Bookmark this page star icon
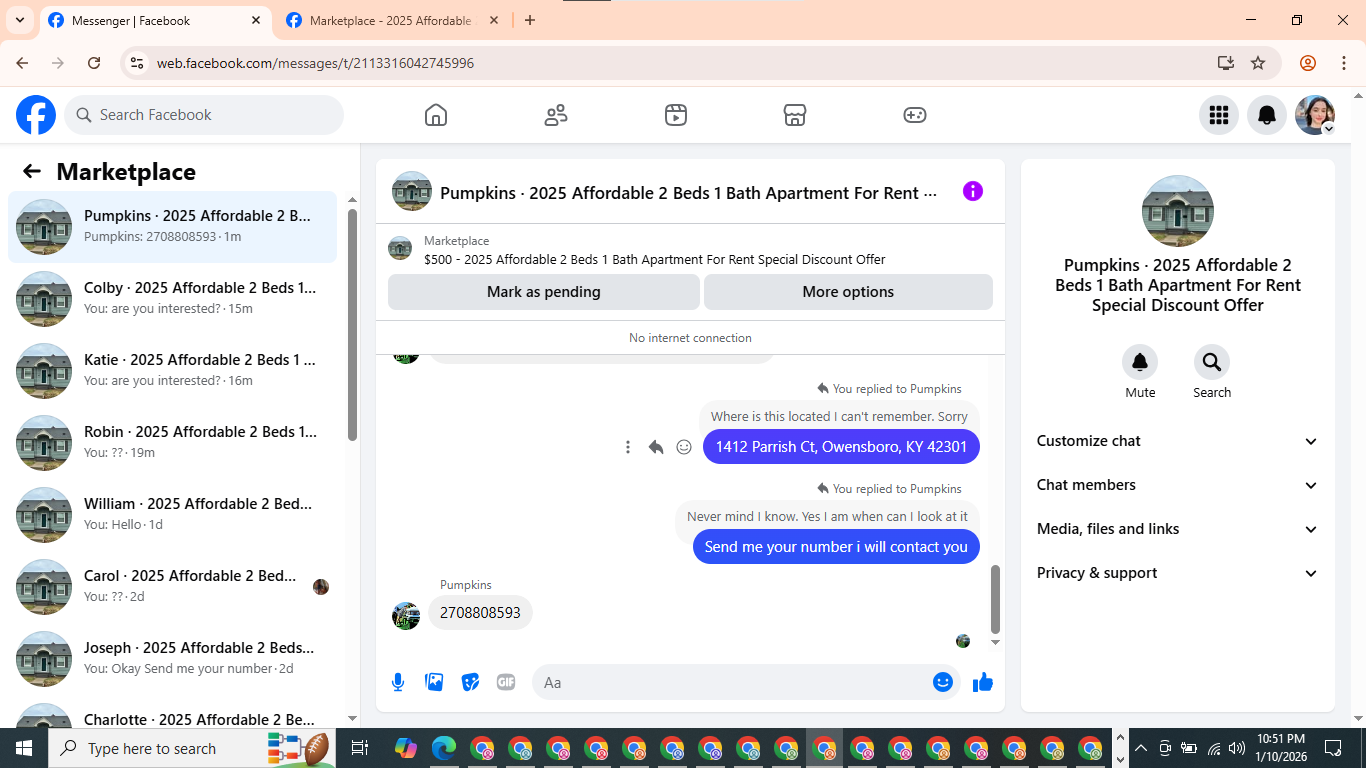1366x768 pixels. point(1258,63)
